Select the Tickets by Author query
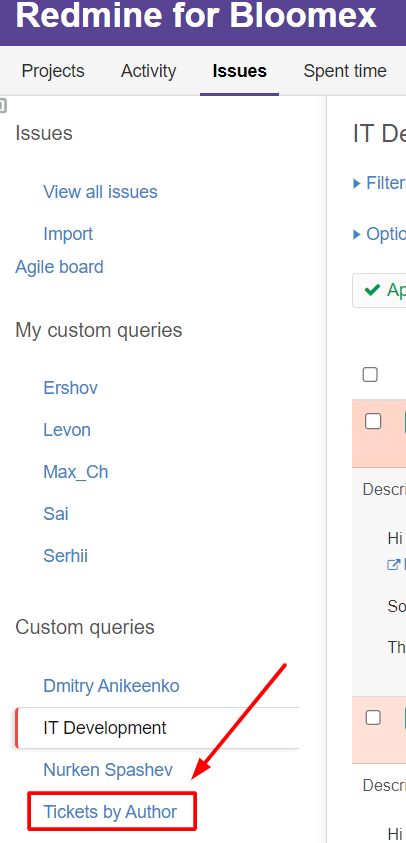The width and height of the screenshot is (406, 843). coord(110,811)
